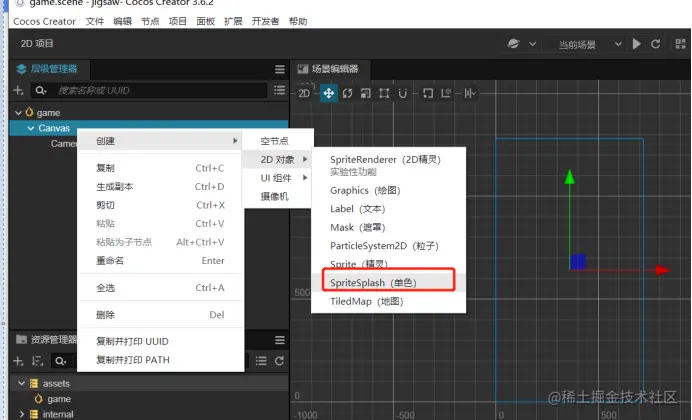Open the preview platform dropdown arrow
Screen dimensions: 692x420
(532, 44)
